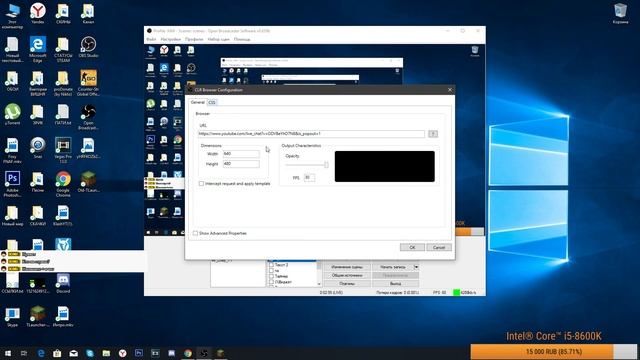640x360 pixels.
Task: Open the Yandex browser desktop icon
Action: coord(38,13)
